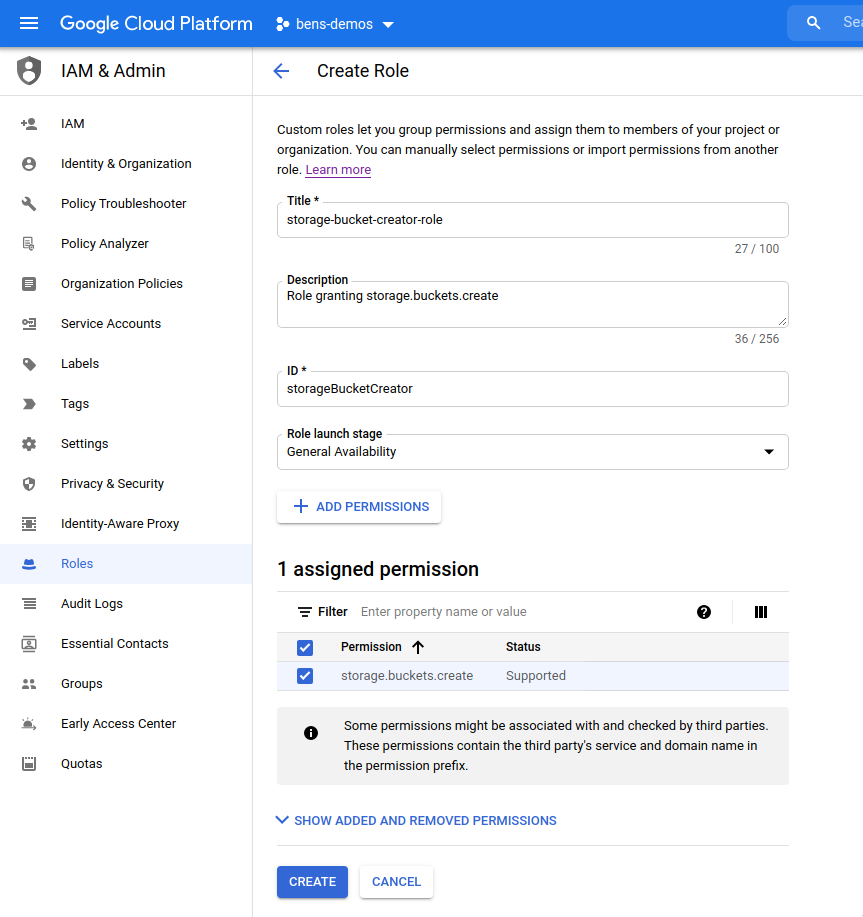
Task: Open Audit Logs from the sidebar
Action: point(92,604)
